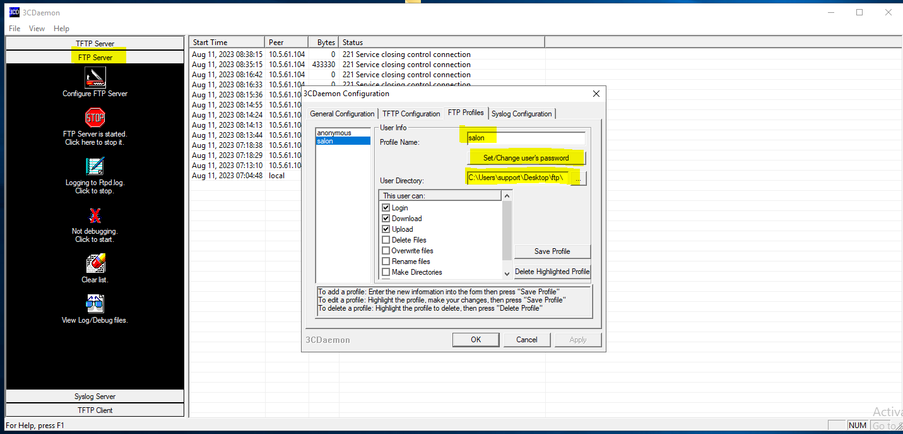Toggle the Download permission checkbox

coord(386,218)
